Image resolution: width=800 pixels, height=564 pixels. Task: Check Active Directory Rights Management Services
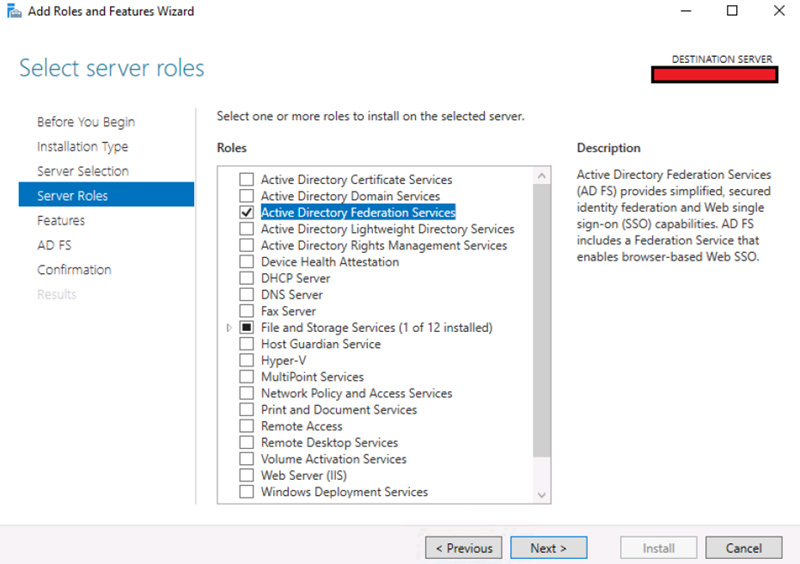point(246,245)
